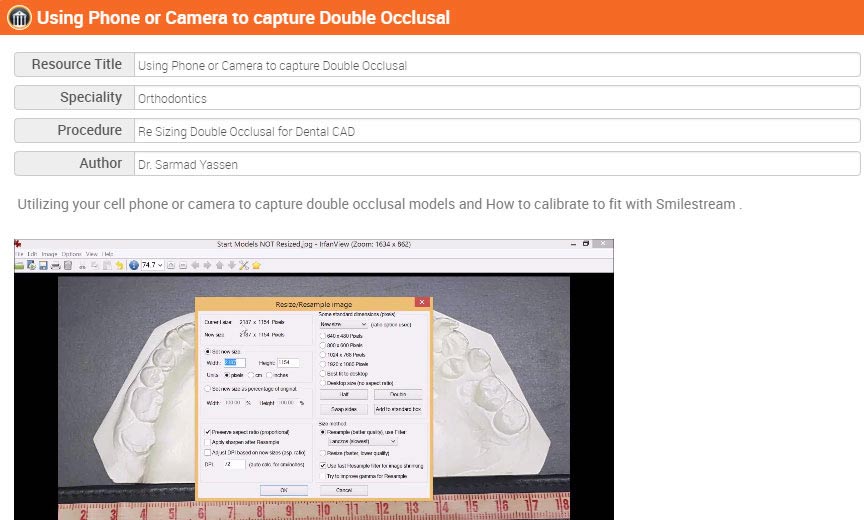Viewport: 864px width, 520px height.
Task: Enable Apply sharpen after Resample checkbox
Action: [208, 442]
